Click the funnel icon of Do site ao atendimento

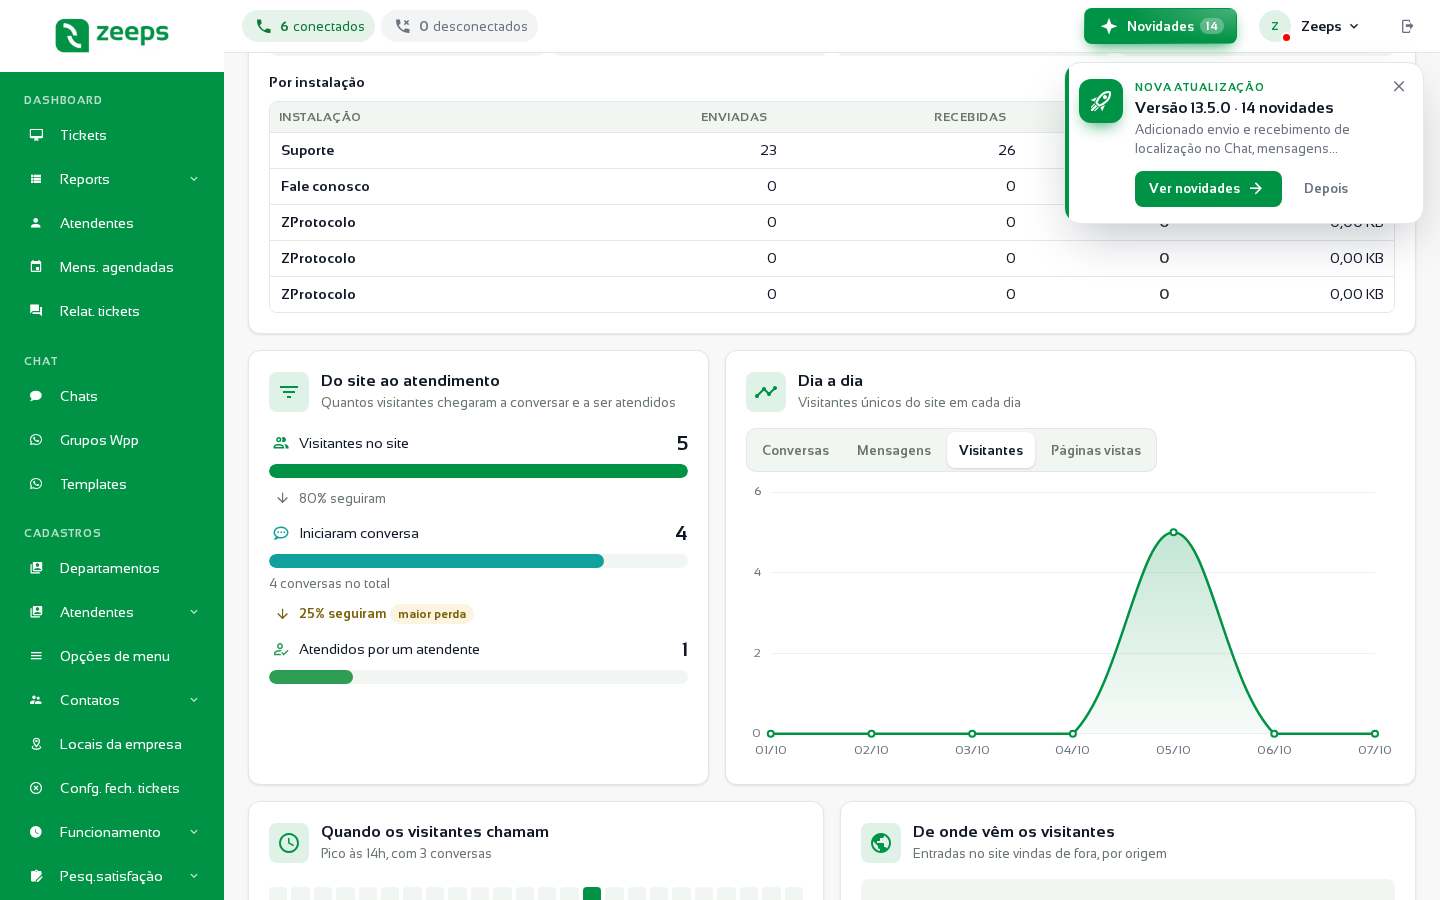coord(289,392)
